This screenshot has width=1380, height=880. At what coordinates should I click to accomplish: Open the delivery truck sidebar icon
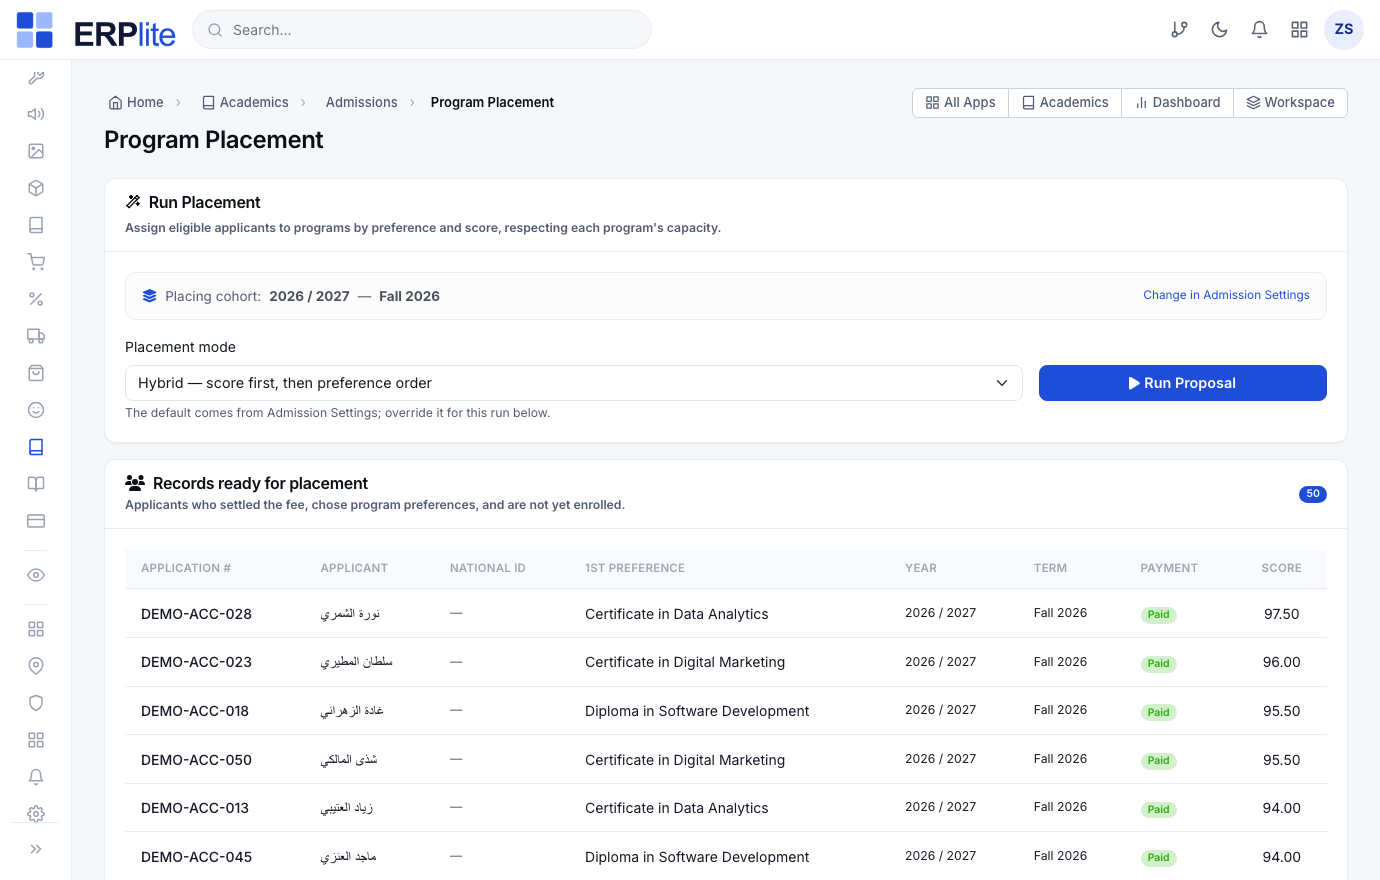point(36,336)
